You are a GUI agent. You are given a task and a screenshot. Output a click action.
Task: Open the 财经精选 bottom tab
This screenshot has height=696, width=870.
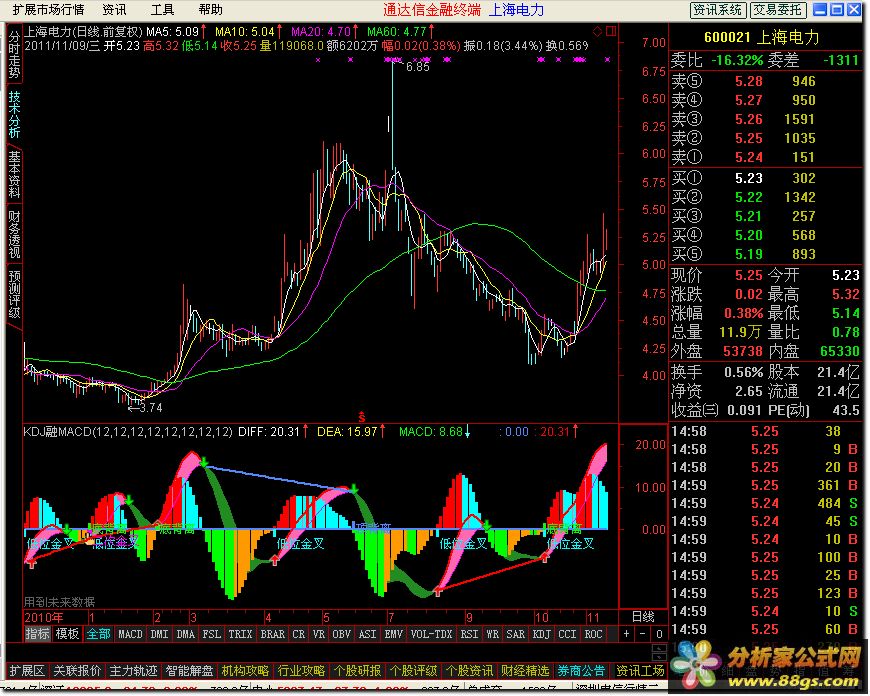pyautogui.click(x=525, y=671)
